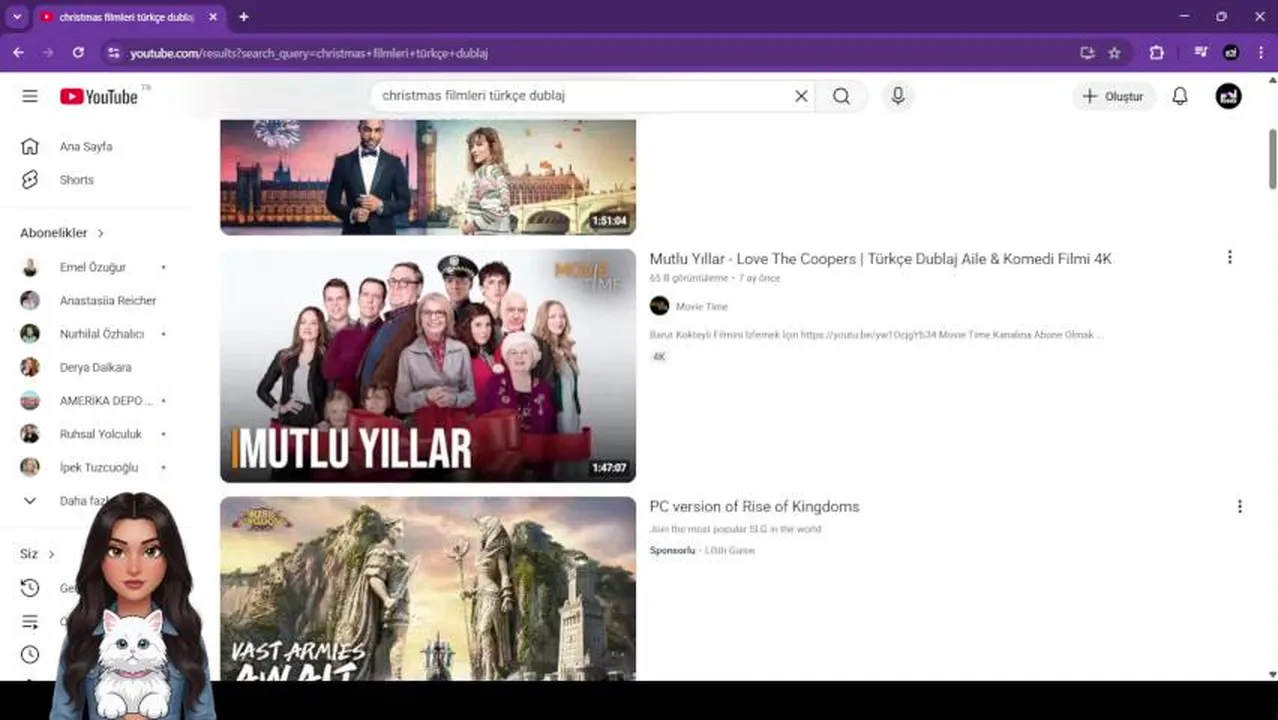Click Emel Özuğur channel avatar
The width and height of the screenshot is (1278, 720).
[30, 267]
